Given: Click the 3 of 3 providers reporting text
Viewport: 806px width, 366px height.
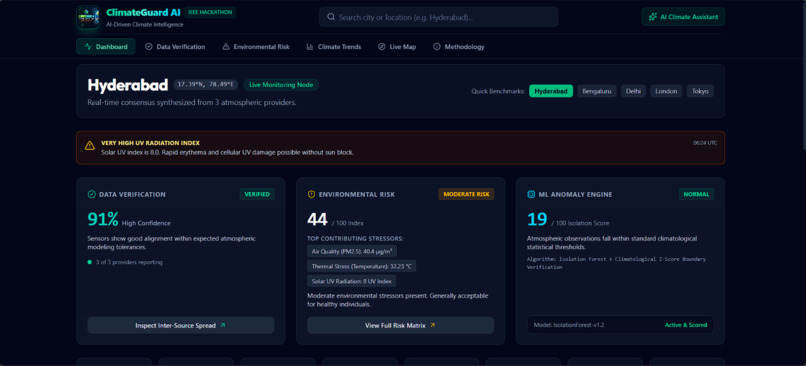Looking at the screenshot, I should pyautogui.click(x=129, y=262).
